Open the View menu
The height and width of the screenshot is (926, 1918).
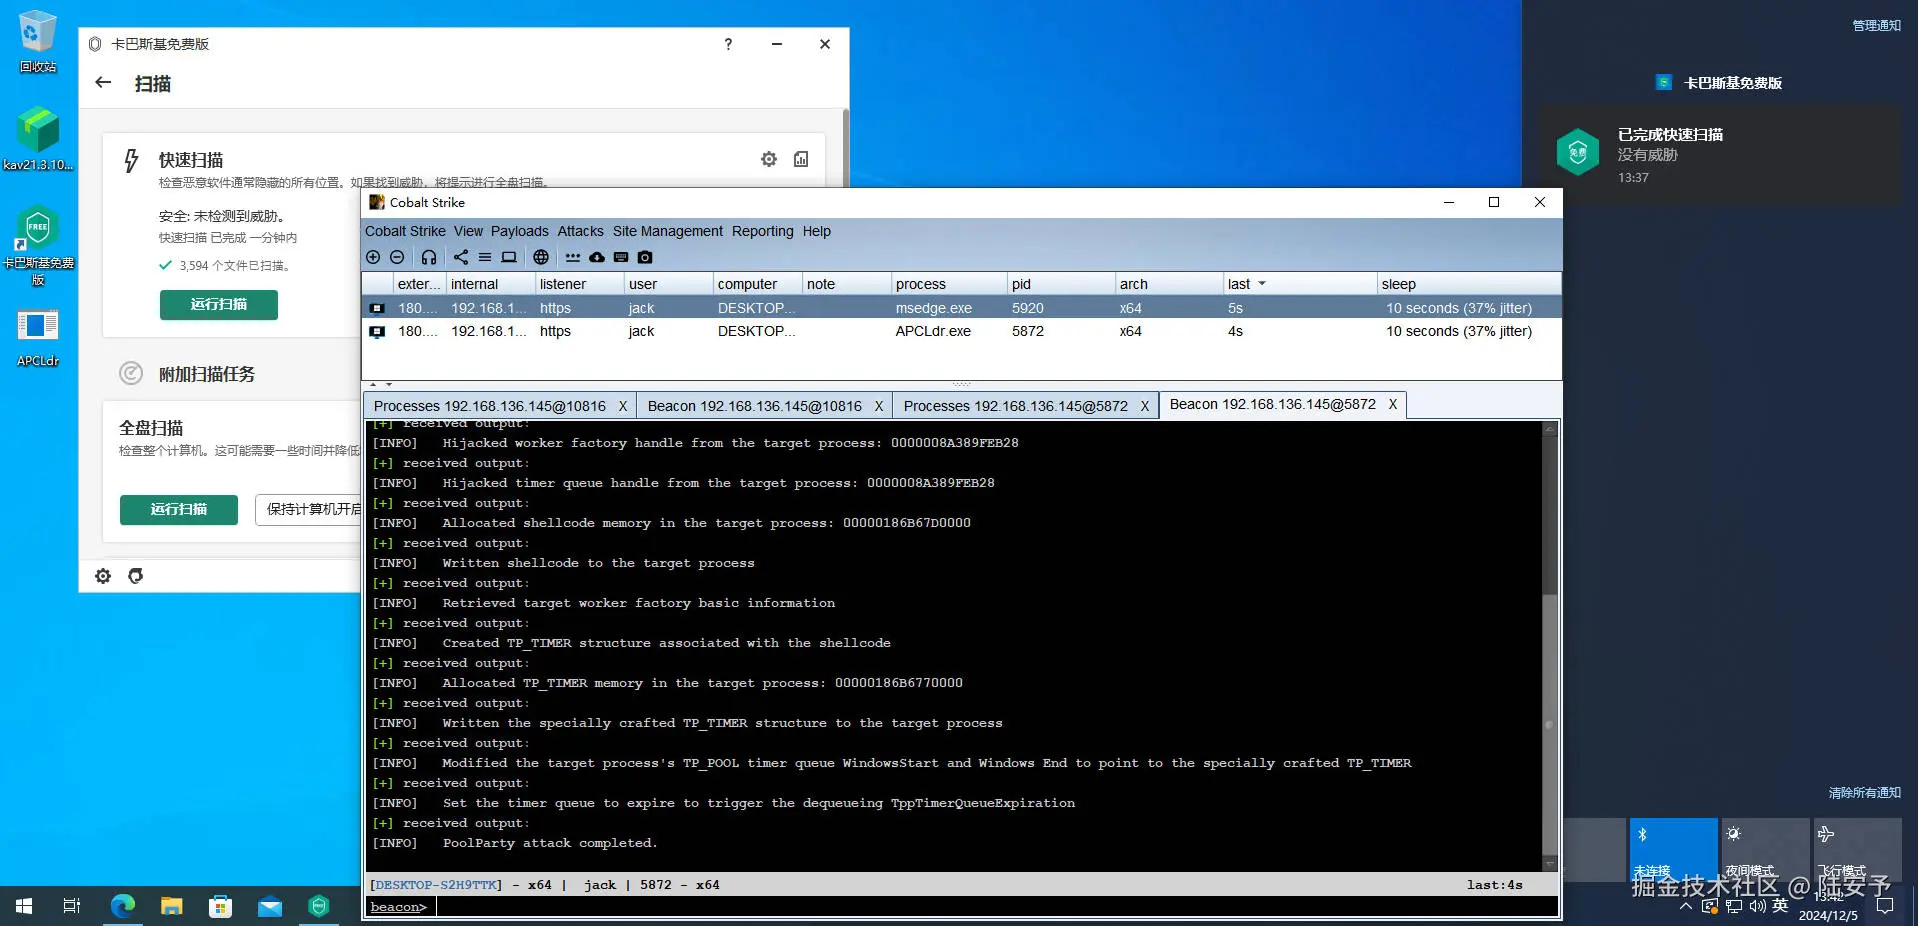[468, 231]
